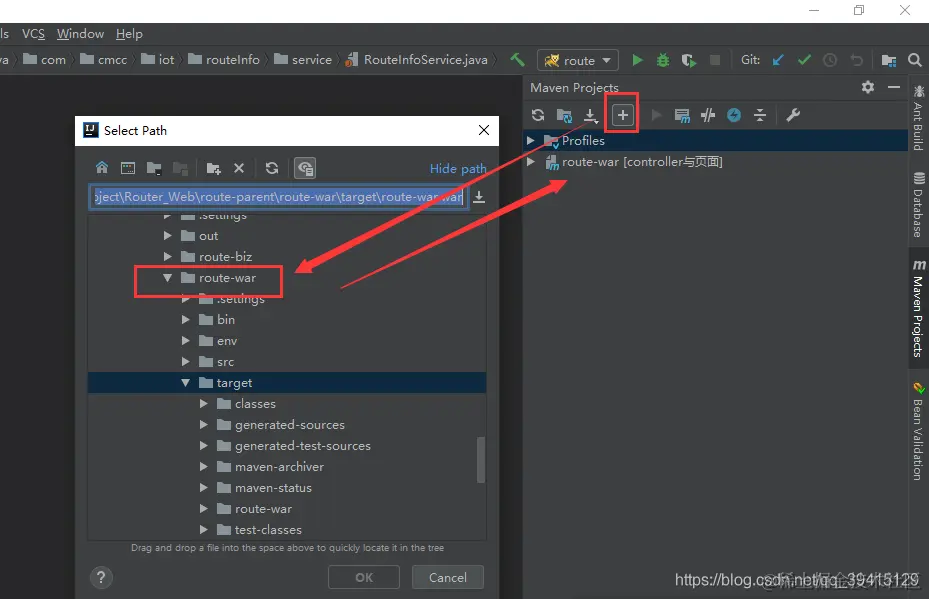Open the Help menu
Image resolution: width=929 pixels, height=599 pixels.
point(129,34)
